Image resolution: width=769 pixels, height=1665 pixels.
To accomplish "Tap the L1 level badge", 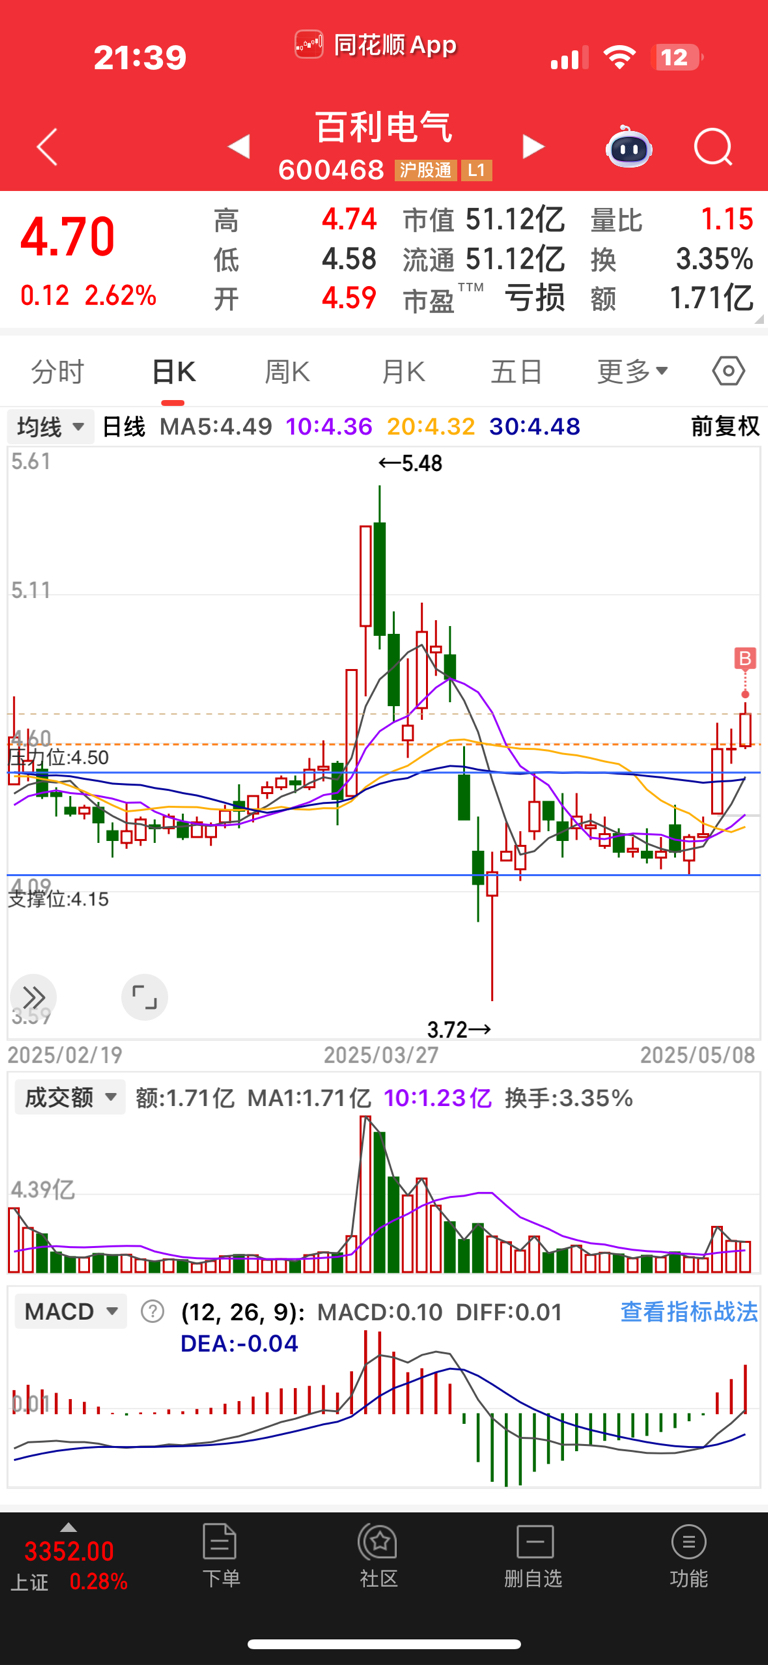I will click(476, 170).
